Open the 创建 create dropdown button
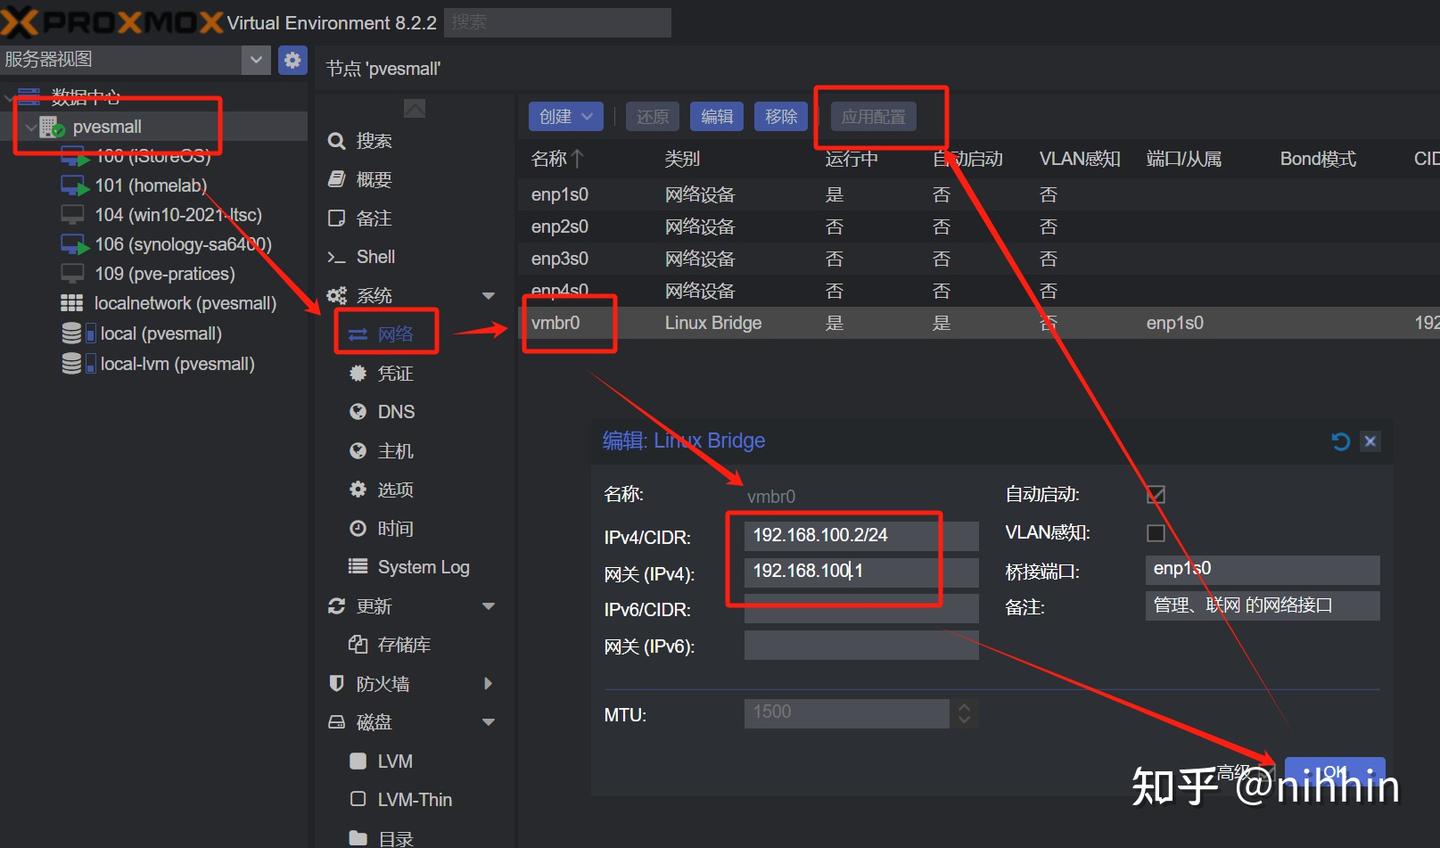Viewport: 1440px width, 848px height. tap(566, 117)
